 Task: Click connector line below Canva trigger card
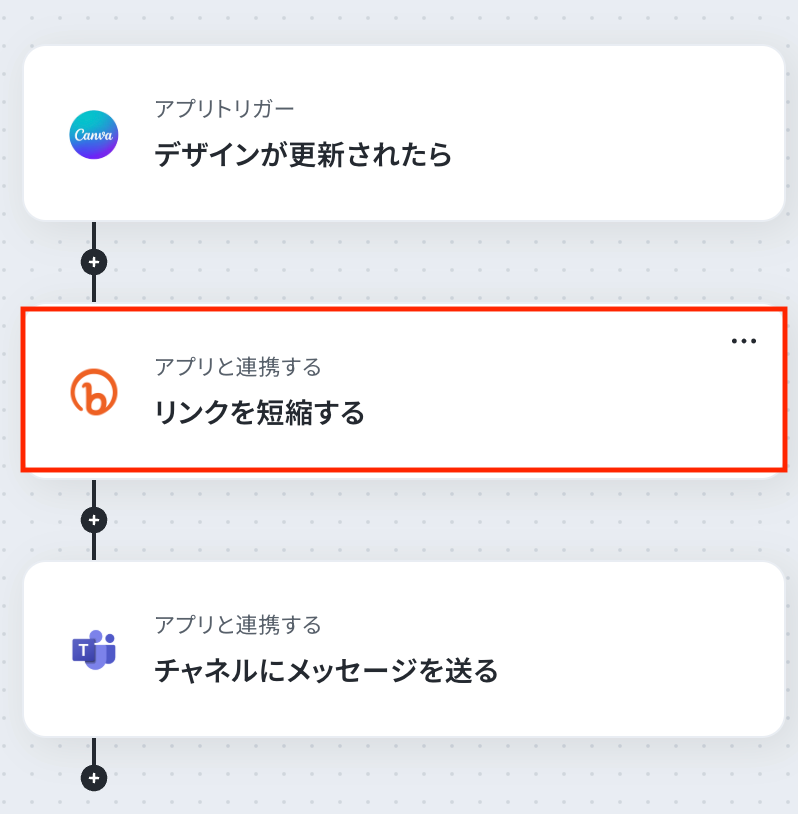(94, 235)
